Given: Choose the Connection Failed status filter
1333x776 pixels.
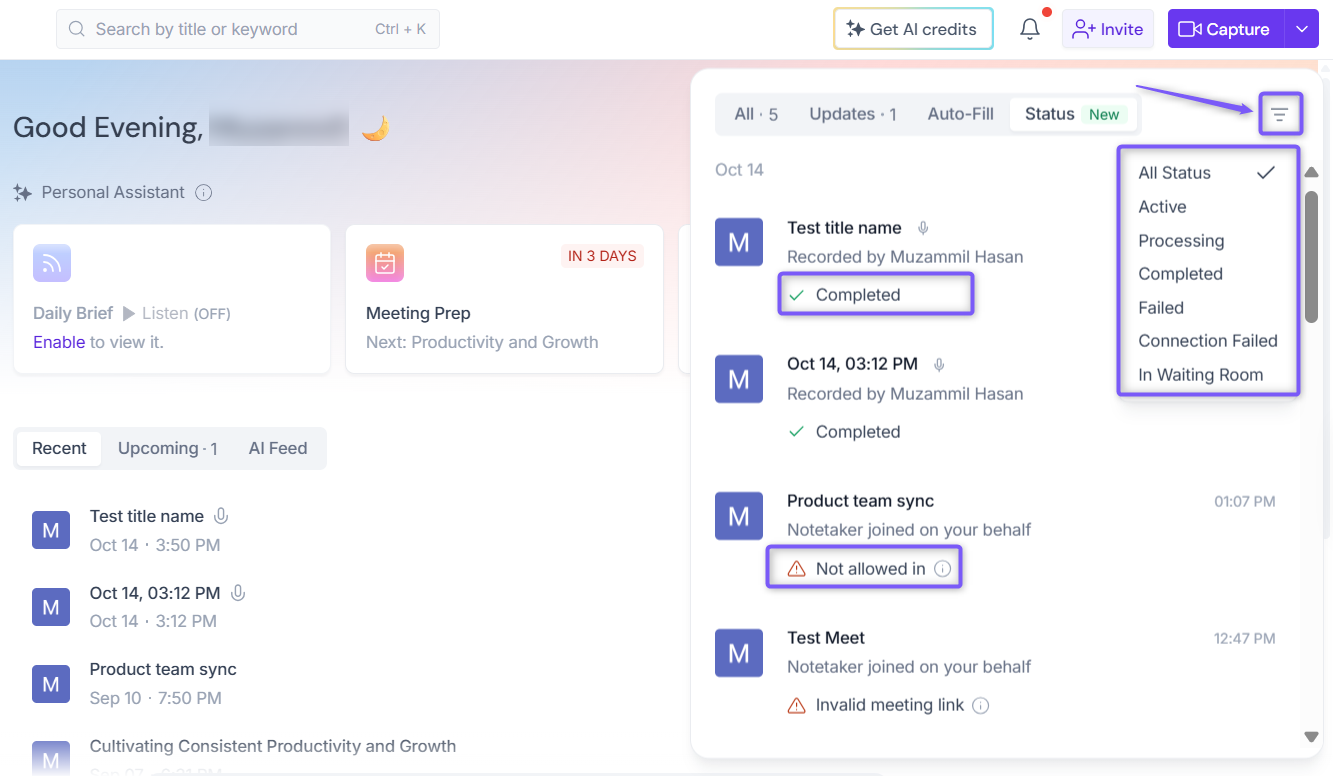Looking at the screenshot, I should pos(1207,341).
